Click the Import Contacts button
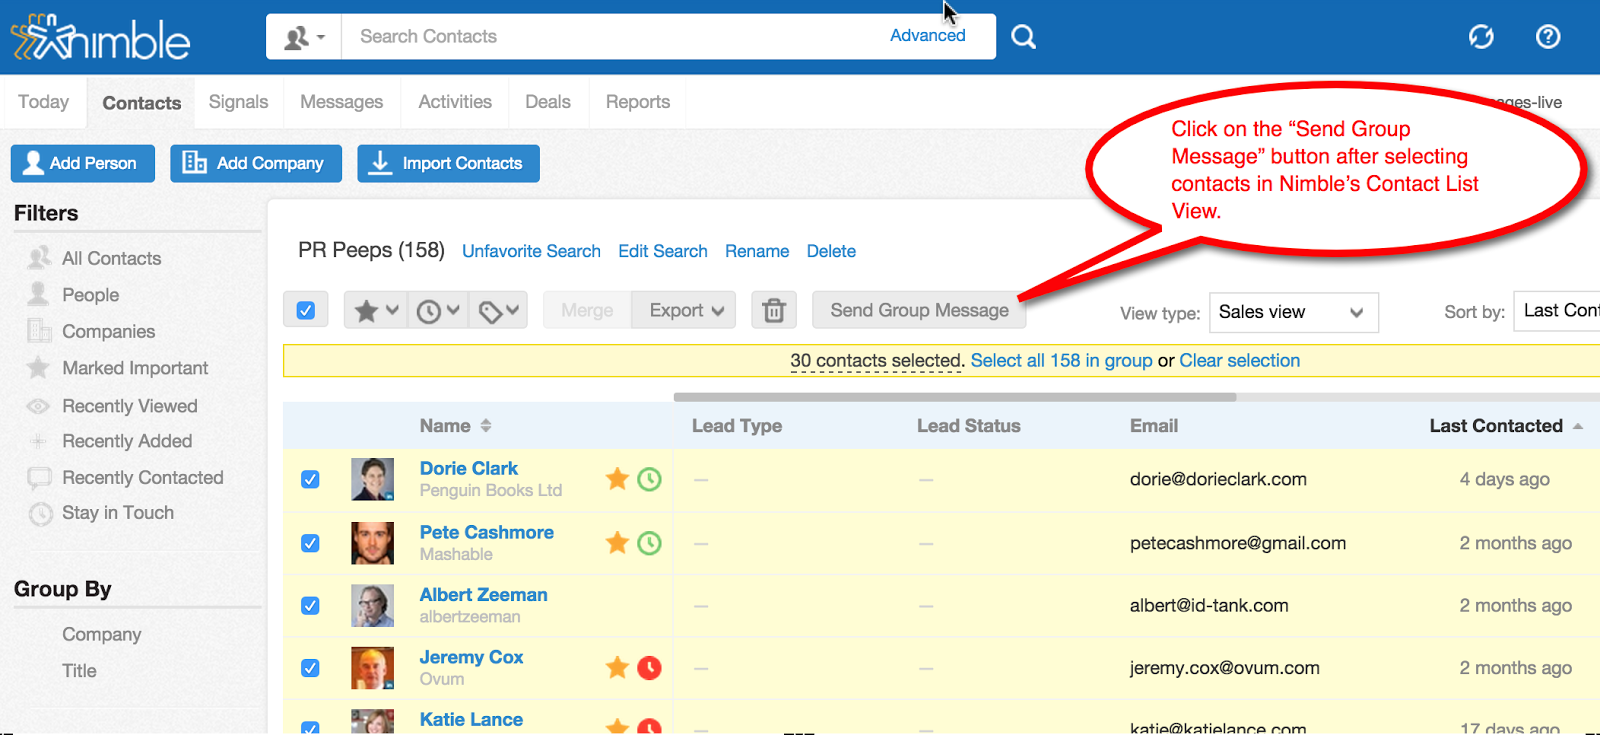The image size is (1600, 735). (448, 163)
